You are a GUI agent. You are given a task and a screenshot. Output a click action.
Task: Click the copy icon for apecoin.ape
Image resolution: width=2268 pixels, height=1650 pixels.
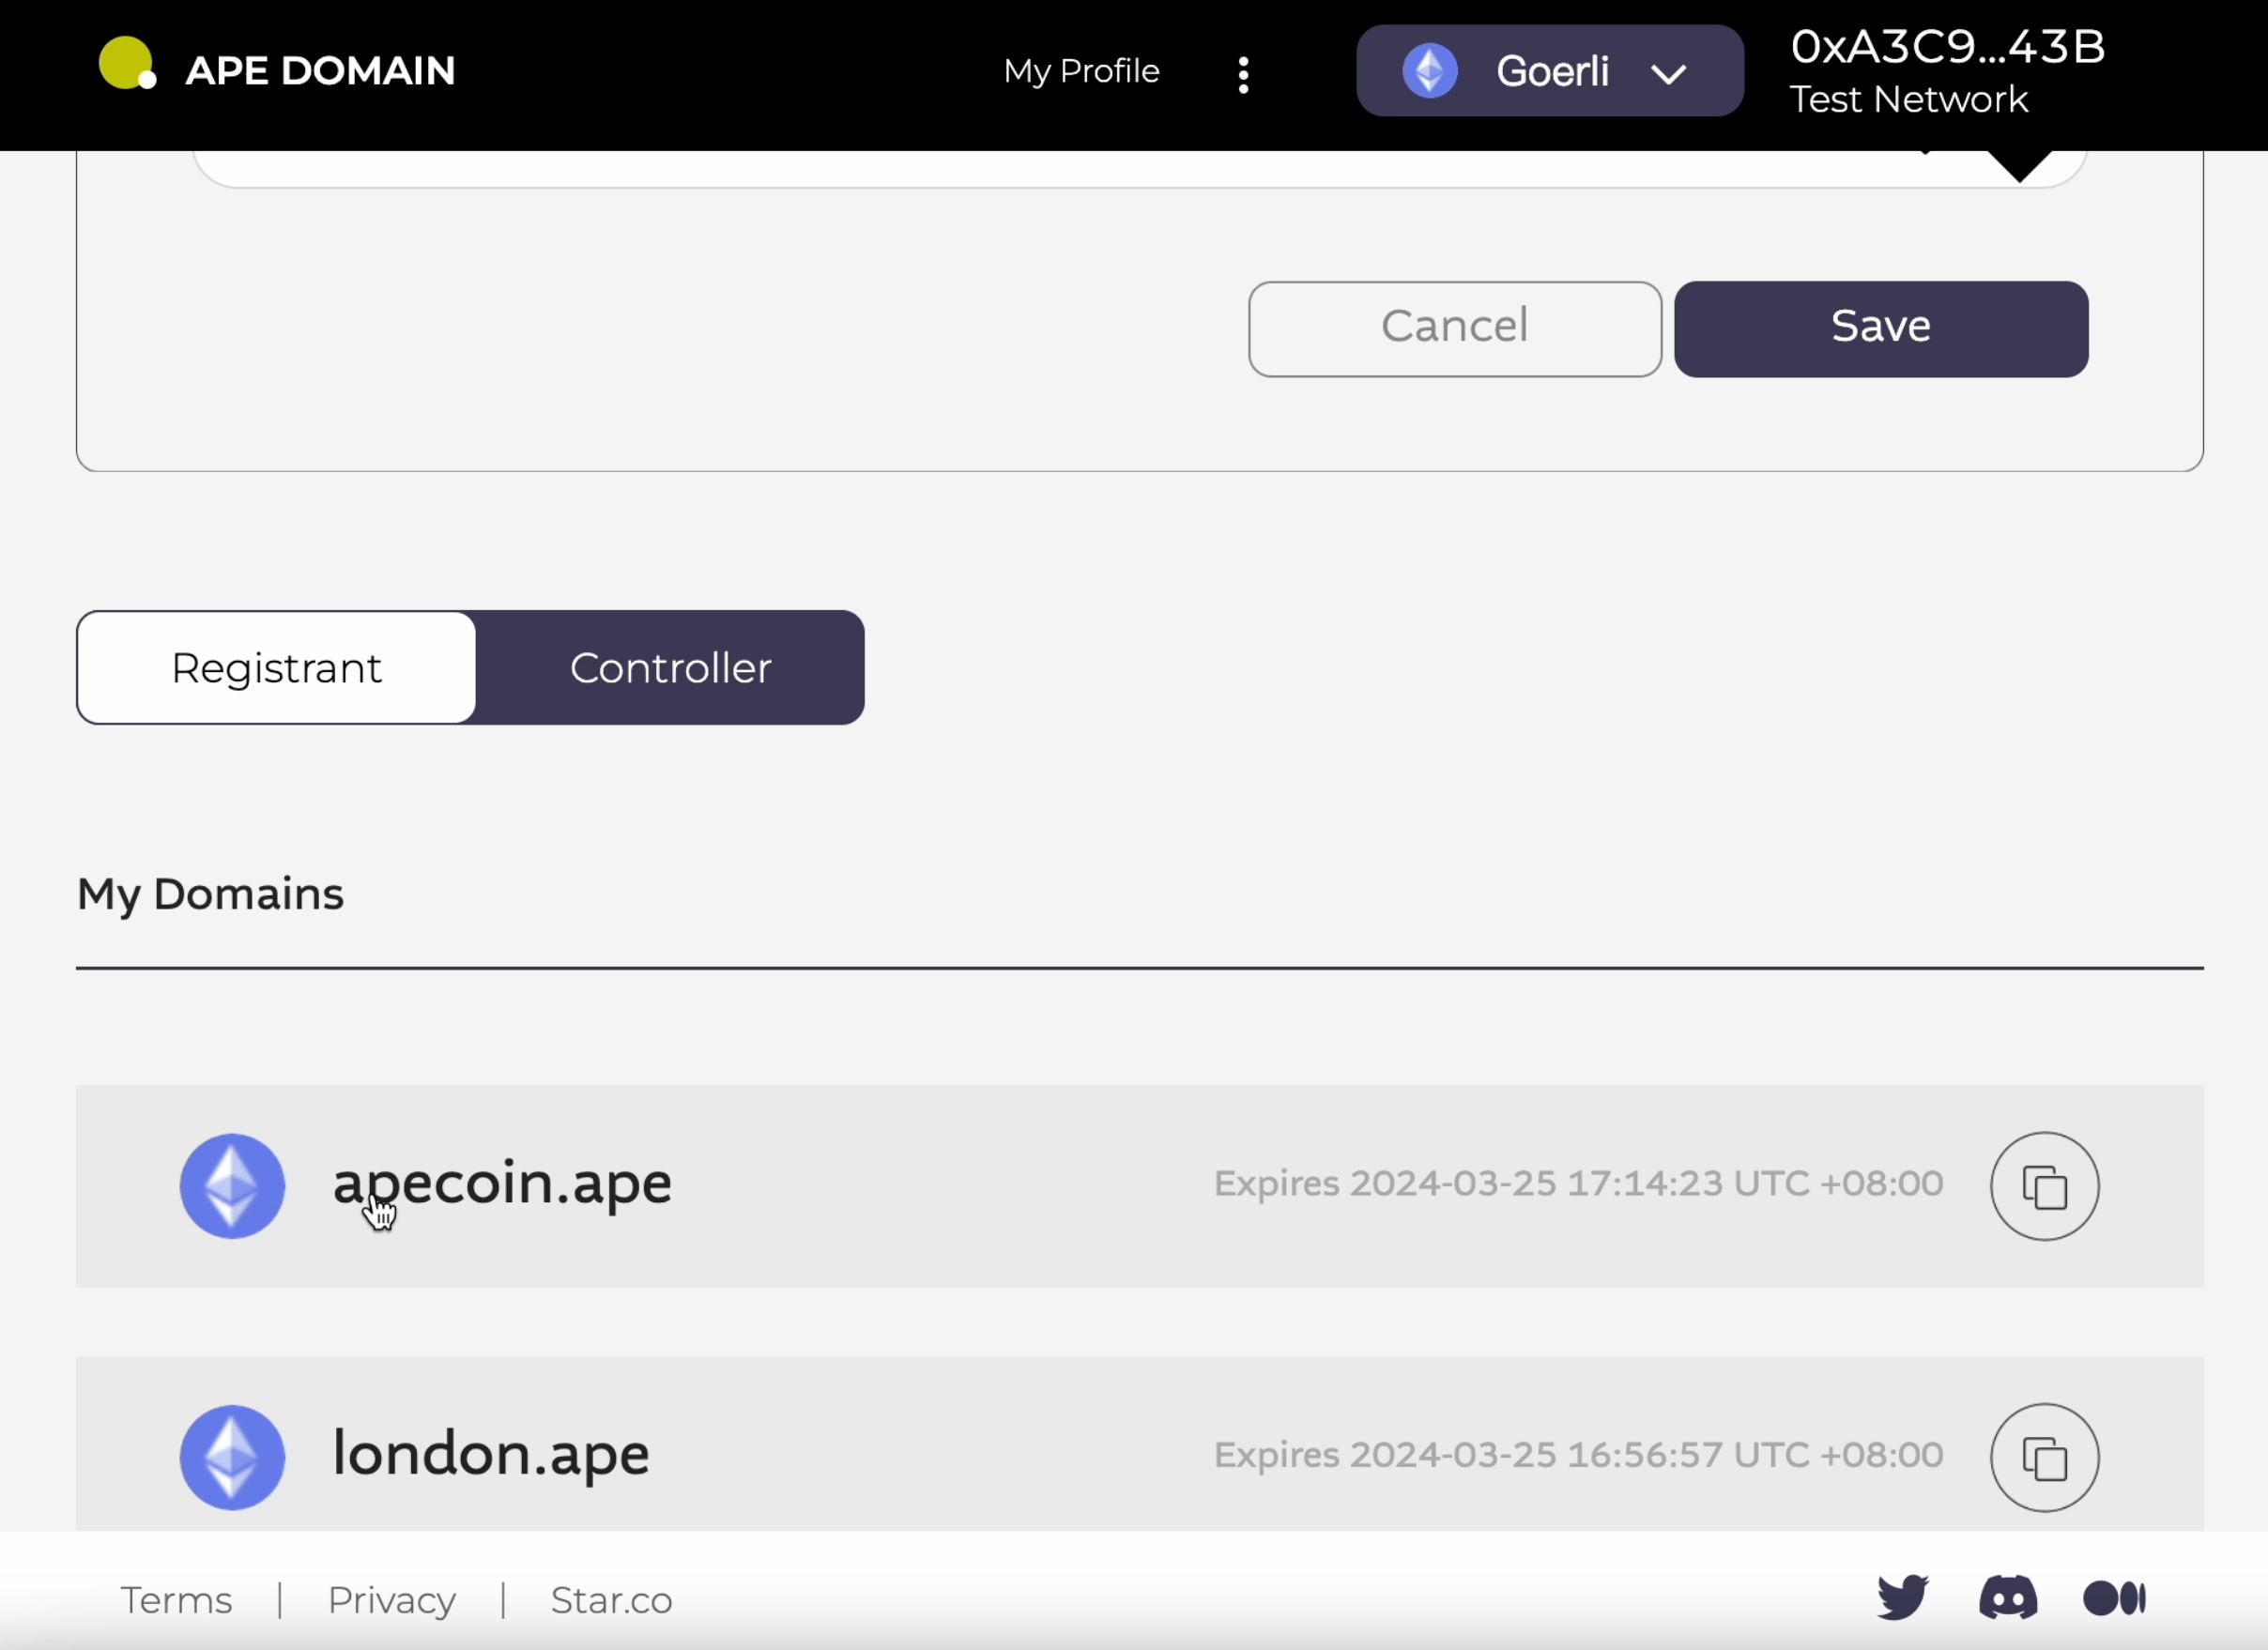[2045, 1184]
